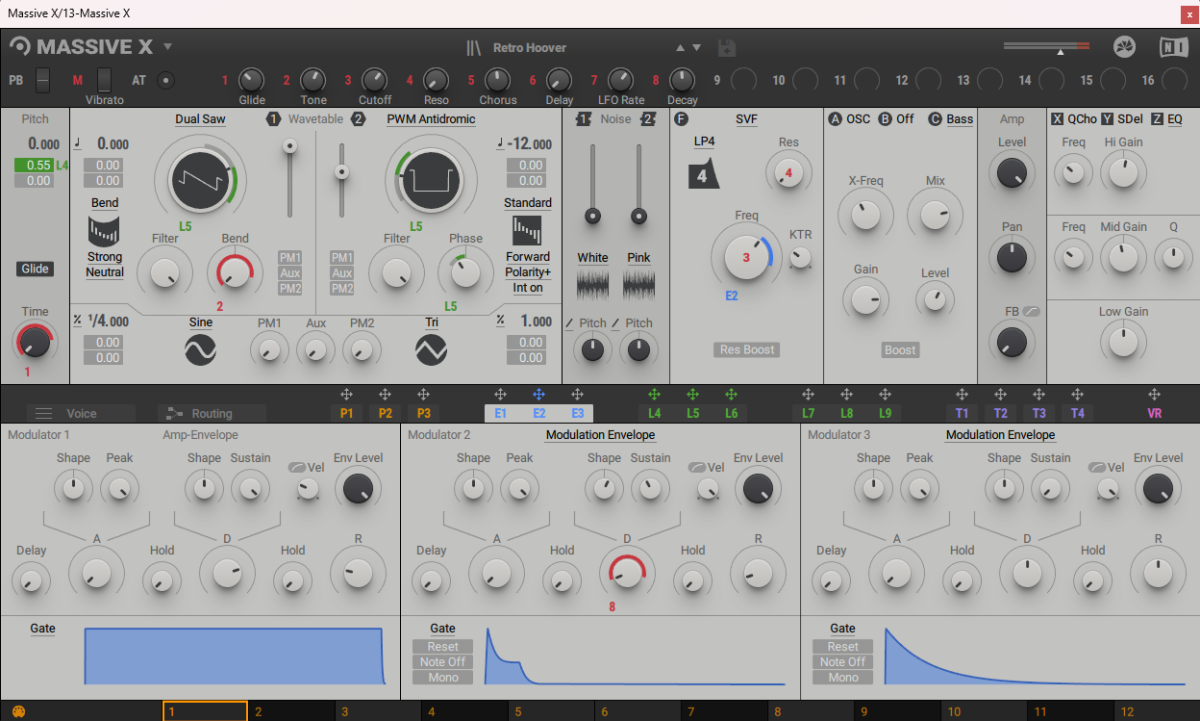Toggle the M mod wheel Vibrato switch
This screenshot has width=1200, height=721.
click(x=104, y=80)
